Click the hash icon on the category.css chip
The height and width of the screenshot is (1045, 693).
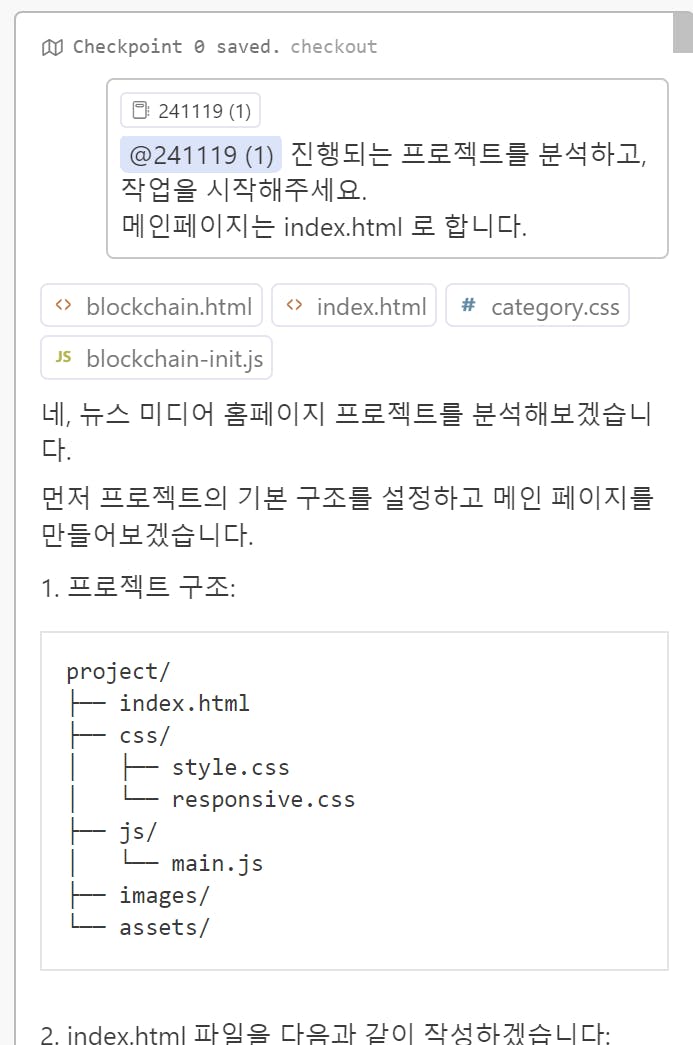(x=467, y=305)
